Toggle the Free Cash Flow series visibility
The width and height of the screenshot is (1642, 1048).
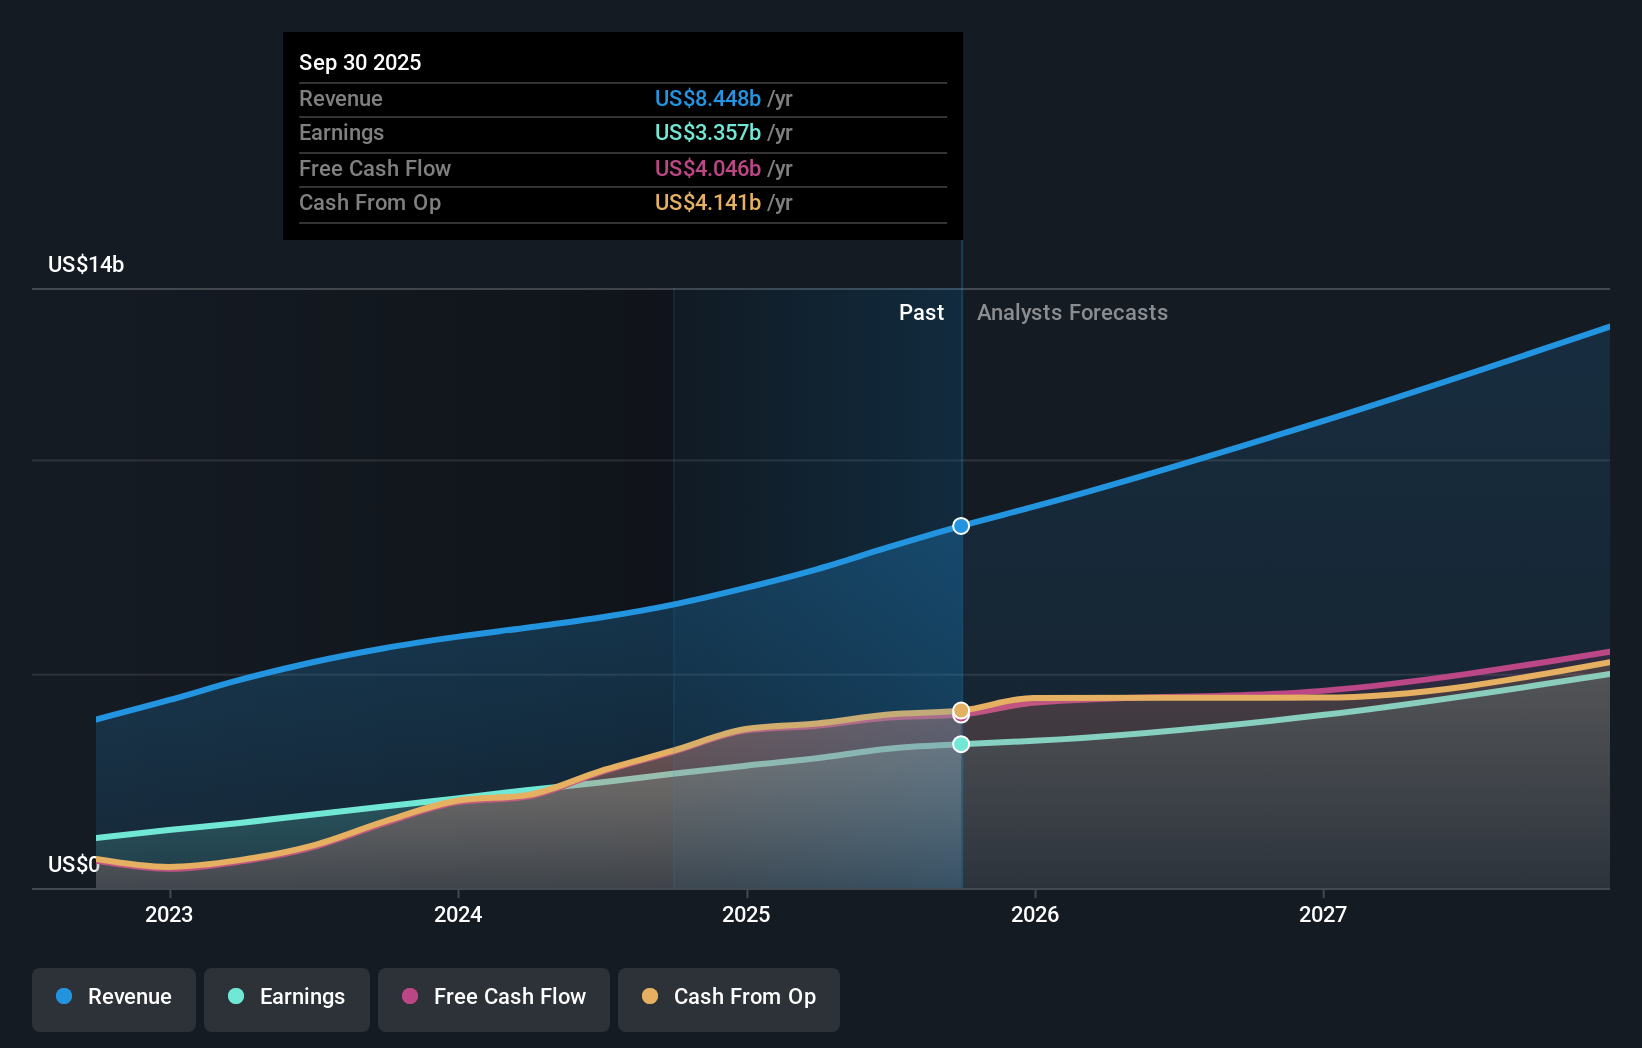(493, 997)
